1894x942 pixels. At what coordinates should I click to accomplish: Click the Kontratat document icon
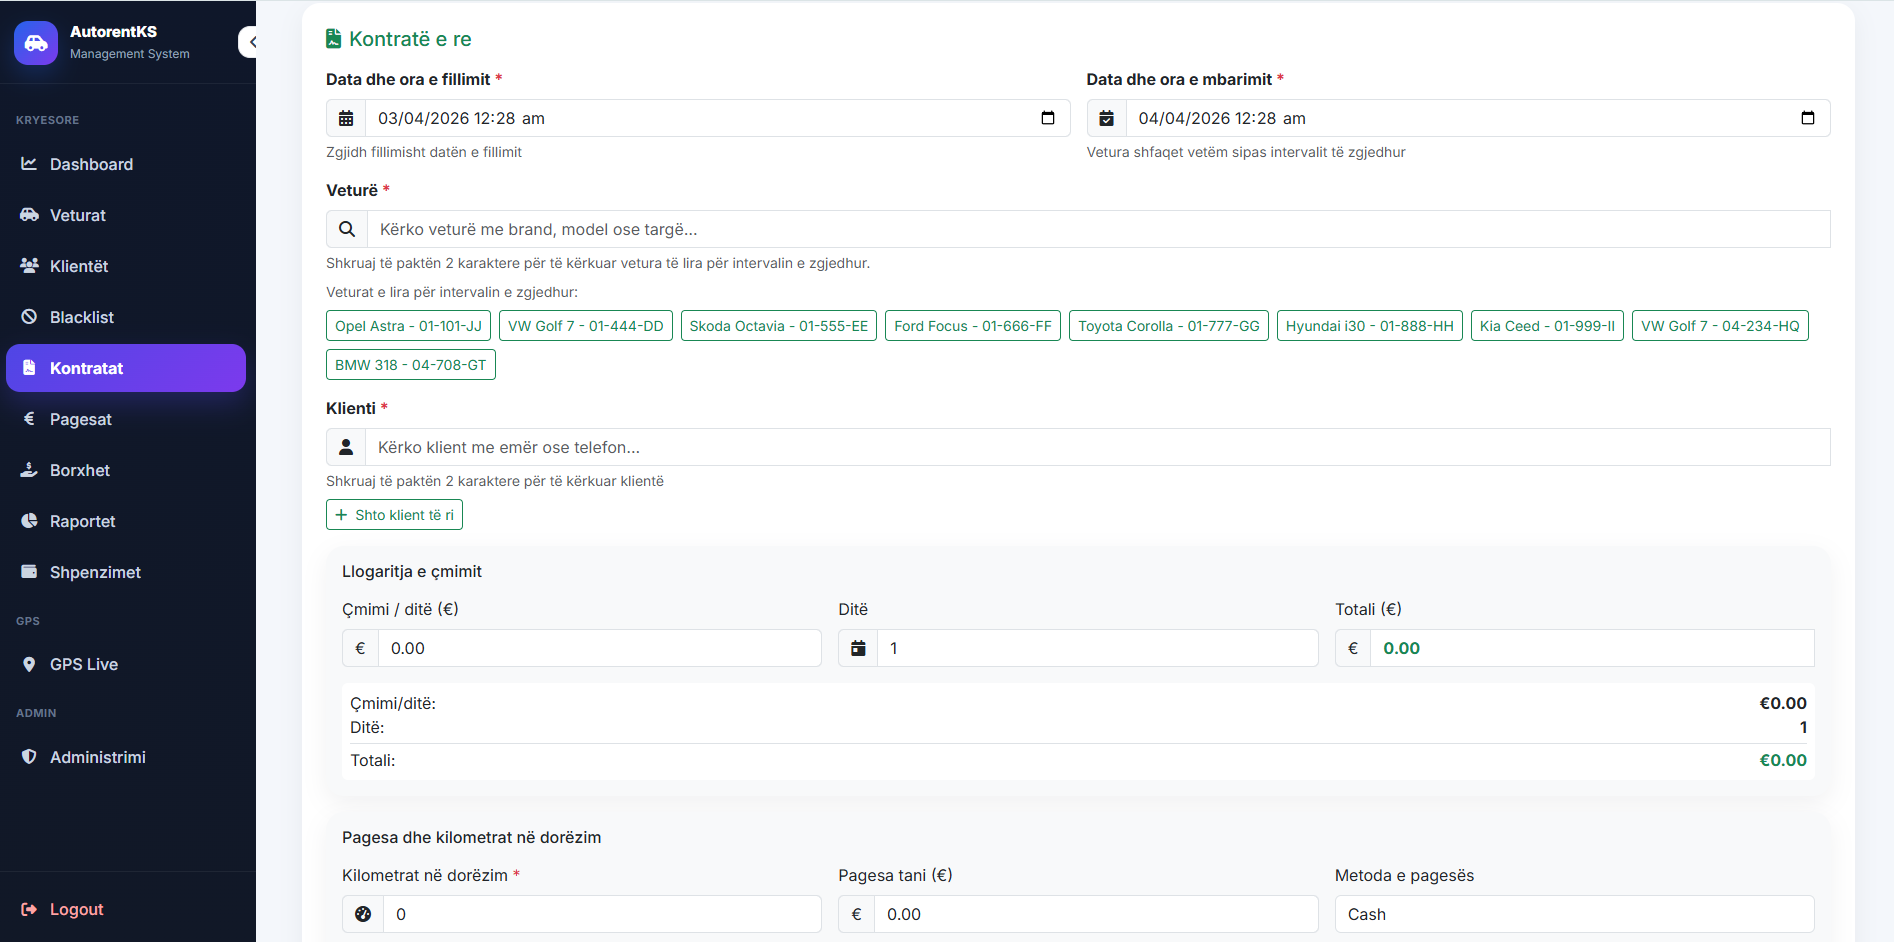29,367
